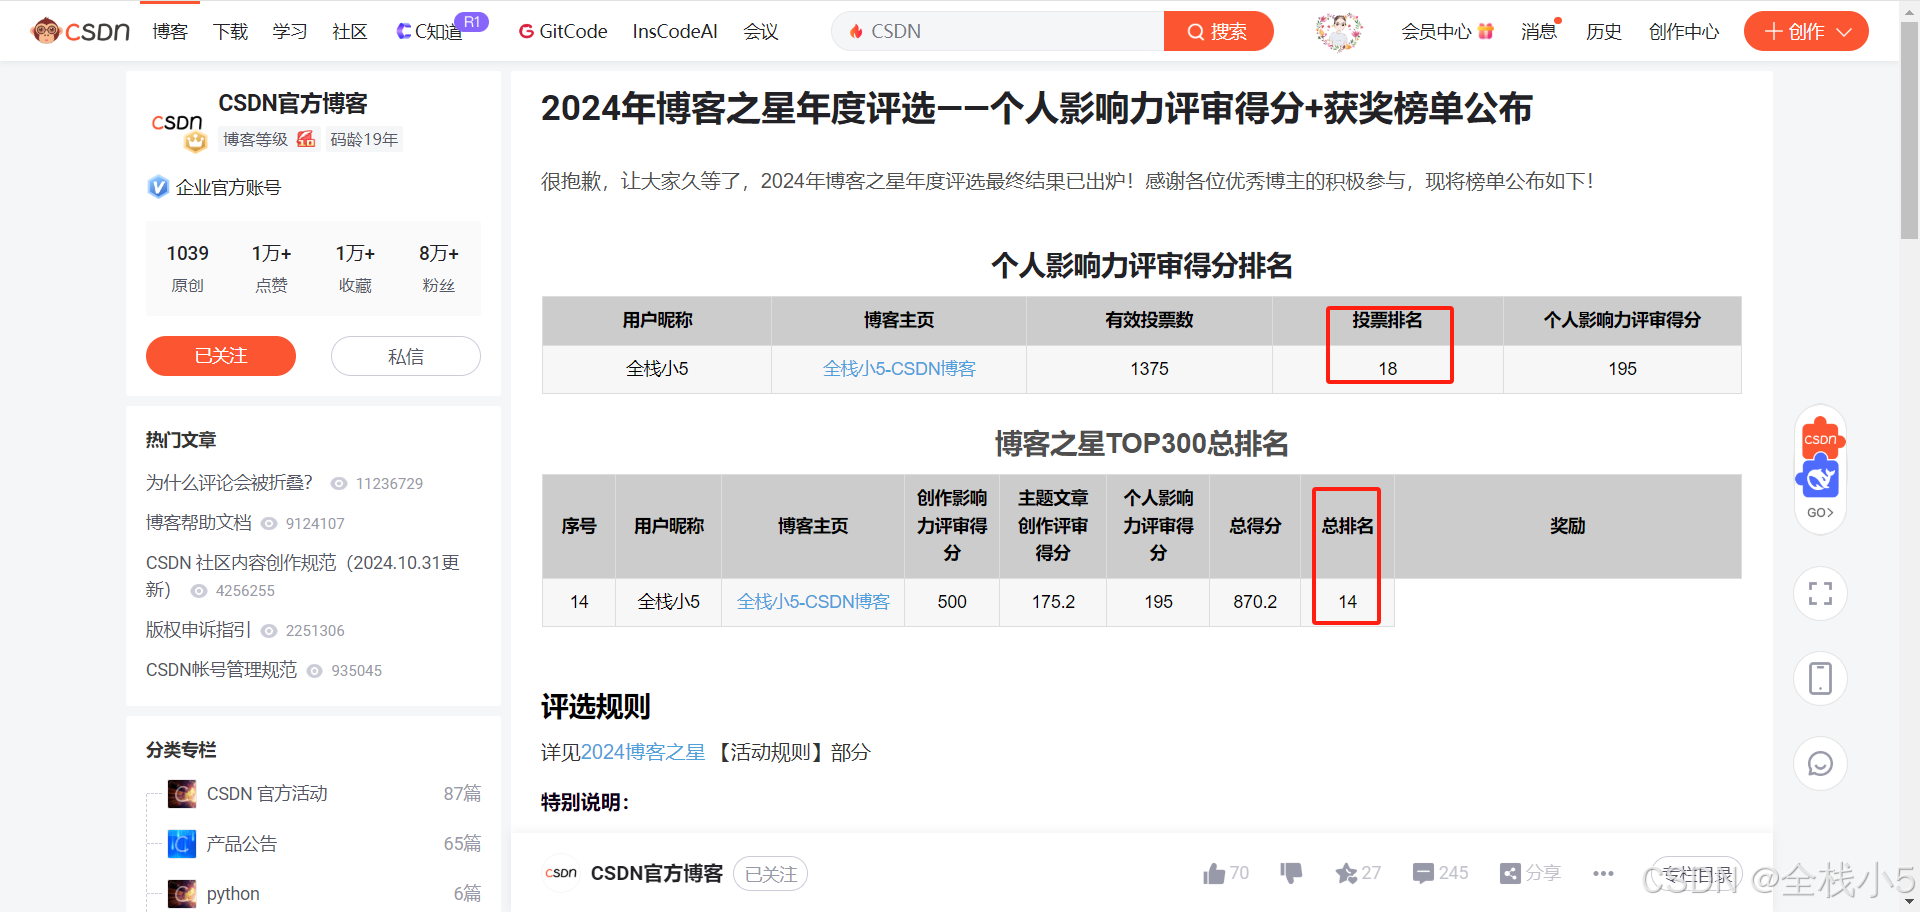Click the 企业官方账号 verified shield icon
This screenshot has height=912, width=1920.
158,187
